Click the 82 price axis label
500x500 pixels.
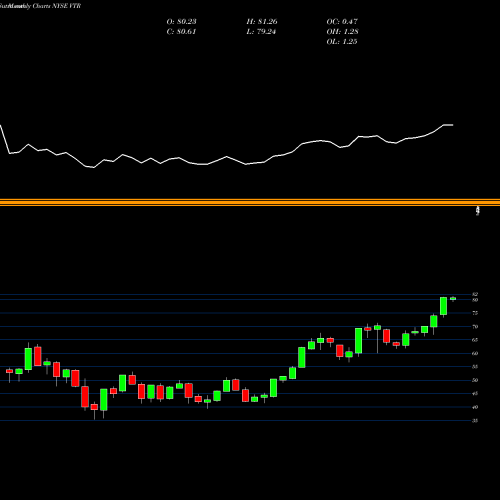475,294
